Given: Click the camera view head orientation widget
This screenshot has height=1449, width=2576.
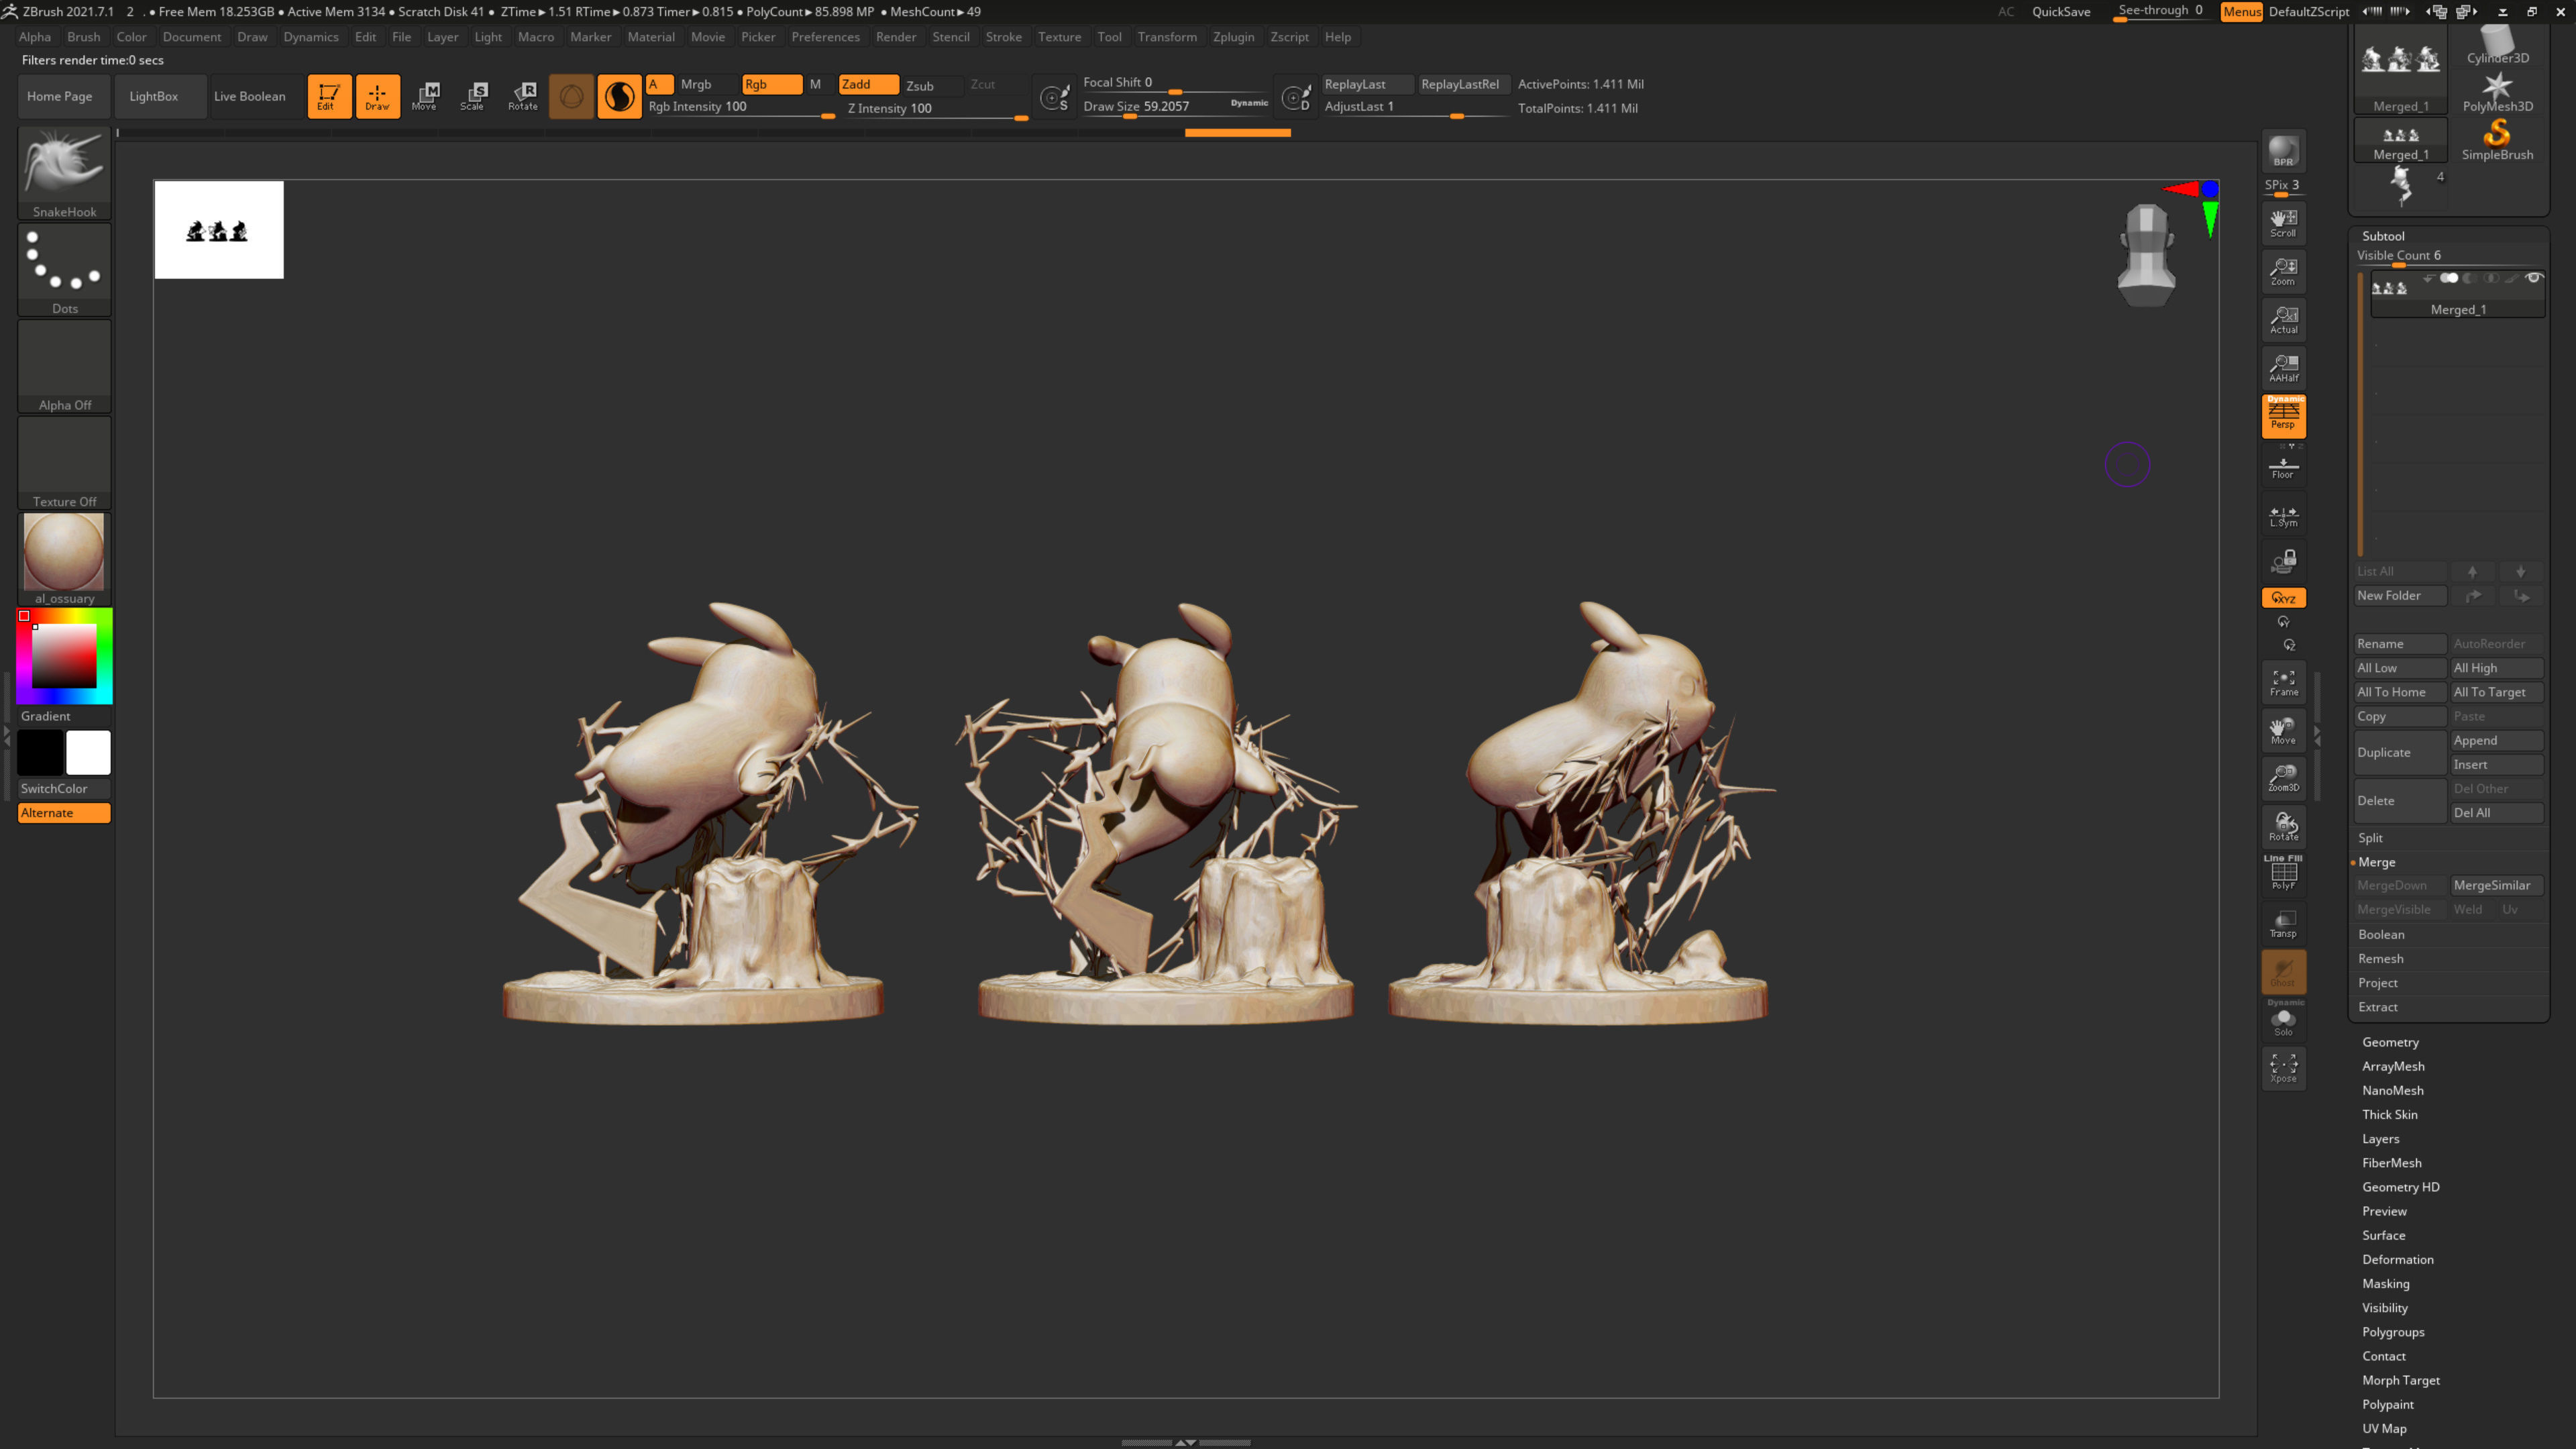Looking at the screenshot, I should click(x=2147, y=254).
